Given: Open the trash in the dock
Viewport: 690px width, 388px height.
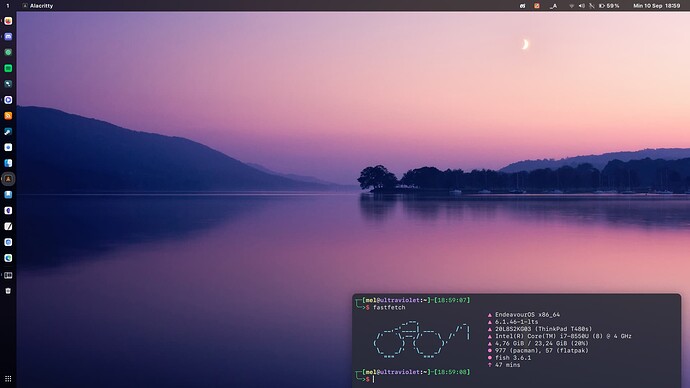Looking at the screenshot, I should pyautogui.click(x=8, y=291).
